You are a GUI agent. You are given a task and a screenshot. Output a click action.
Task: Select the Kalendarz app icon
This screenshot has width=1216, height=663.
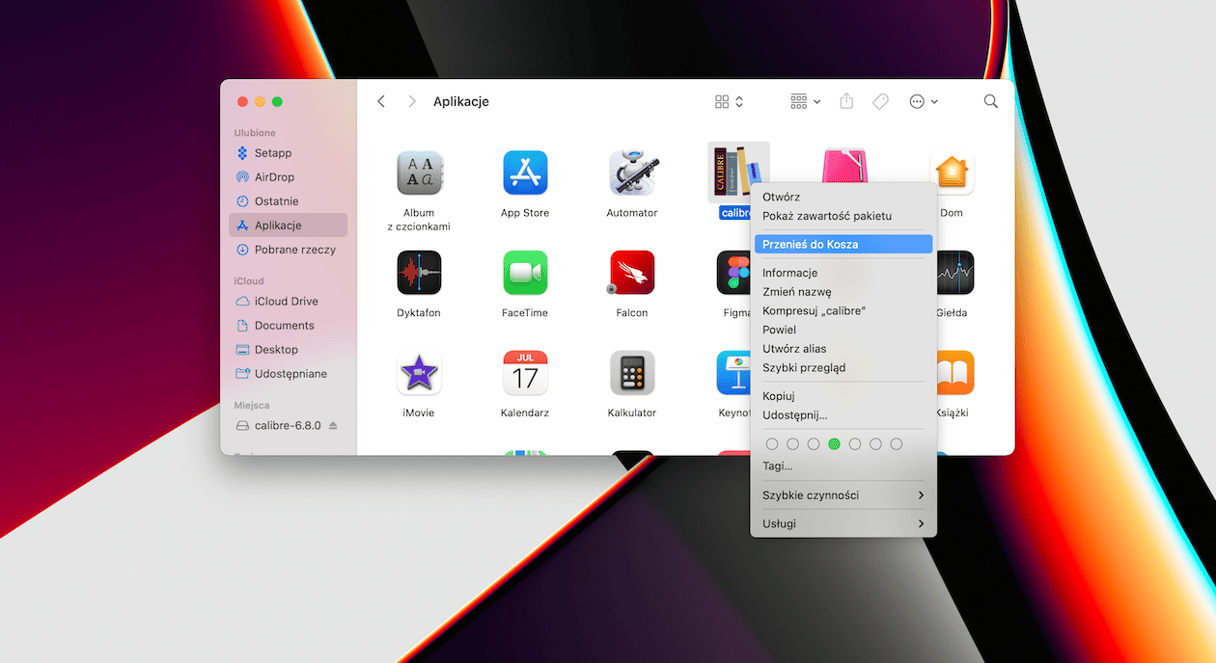tap(525, 373)
